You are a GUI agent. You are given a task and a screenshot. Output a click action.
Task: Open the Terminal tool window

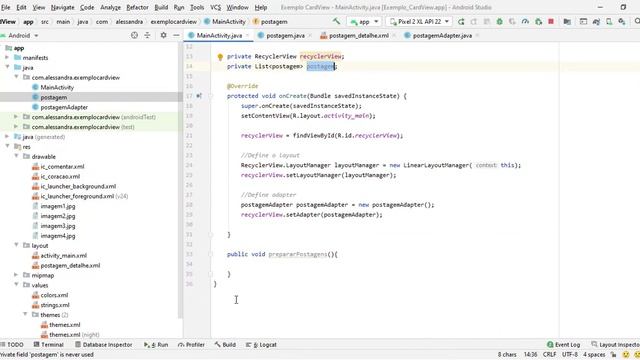[x=49, y=345]
